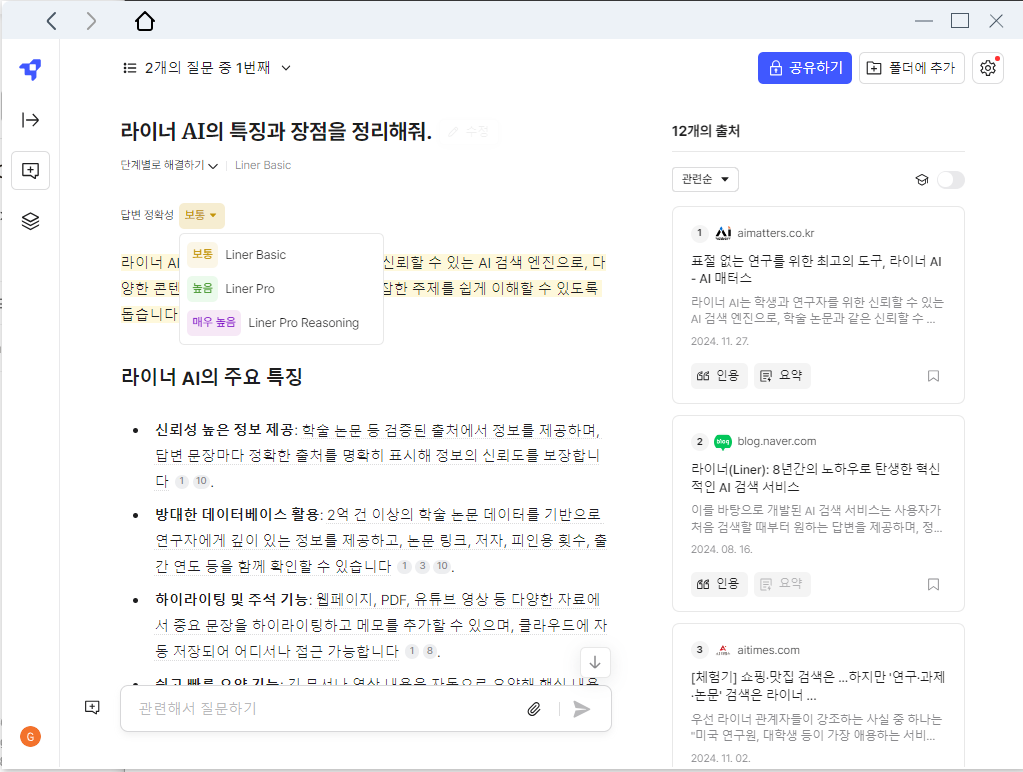The height and width of the screenshot is (772, 1023).
Task: Click the Liner Basic label under title
Action: pos(263,165)
